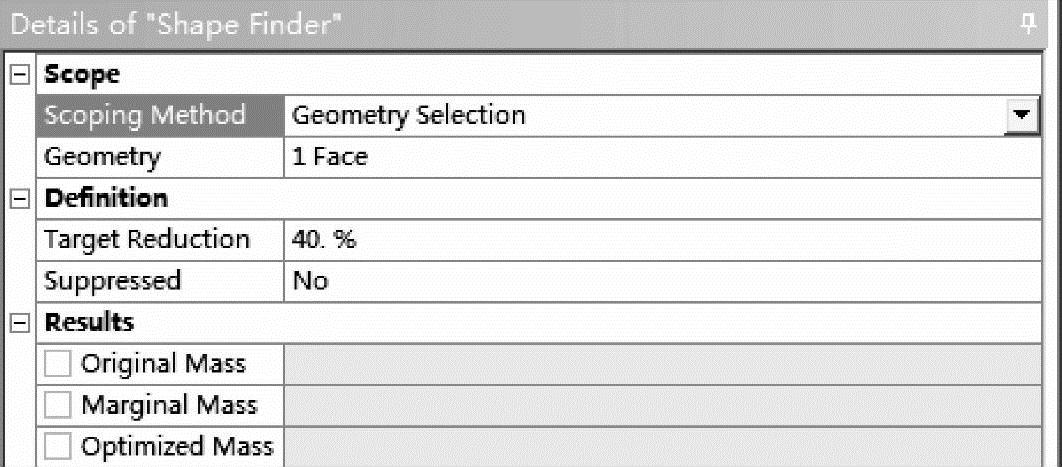Collapse the Scope section
This screenshot has width=1062, height=467.
point(19,74)
